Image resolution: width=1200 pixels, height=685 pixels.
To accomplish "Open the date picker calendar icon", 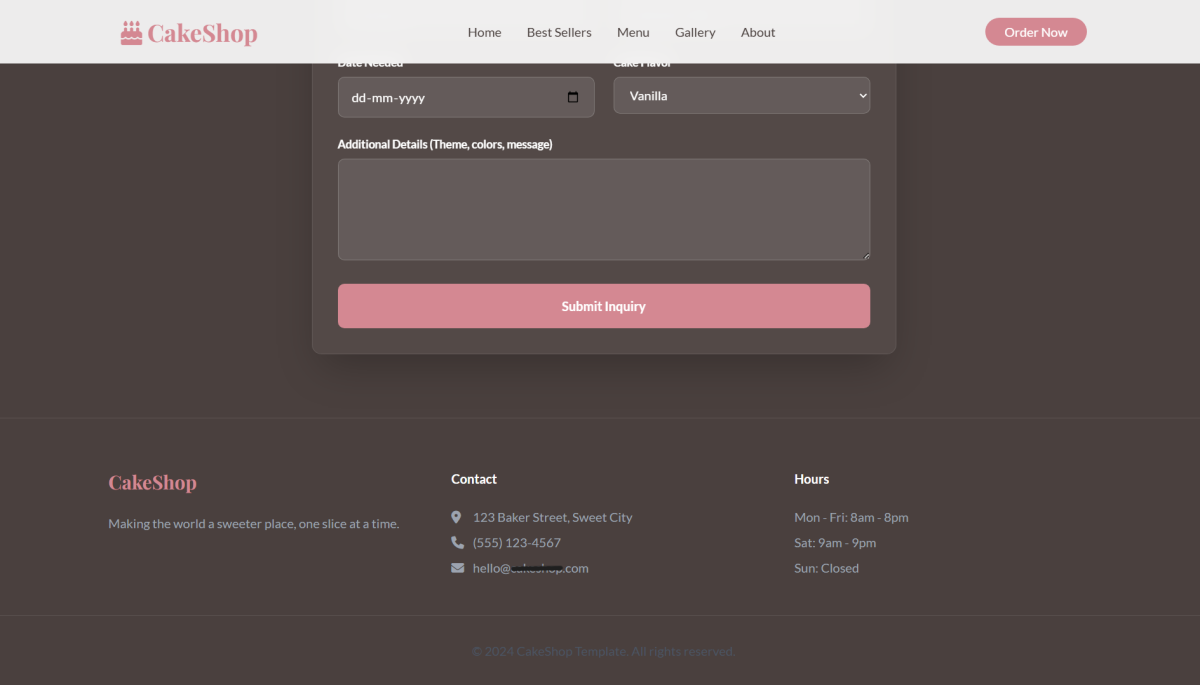I will (573, 98).
